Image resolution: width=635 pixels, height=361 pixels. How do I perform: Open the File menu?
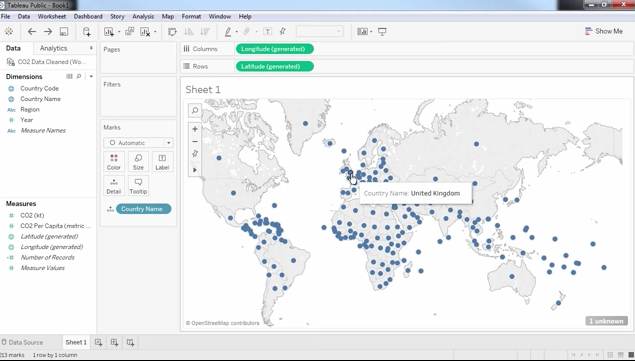click(x=6, y=17)
